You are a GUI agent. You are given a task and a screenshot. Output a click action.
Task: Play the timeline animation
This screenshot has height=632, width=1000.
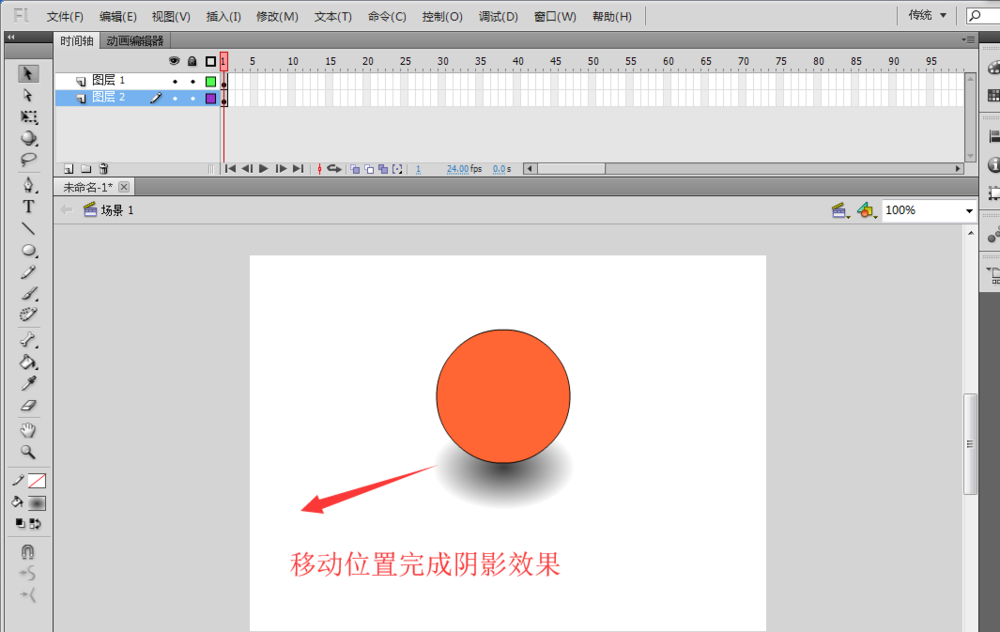[x=263, y=168]
